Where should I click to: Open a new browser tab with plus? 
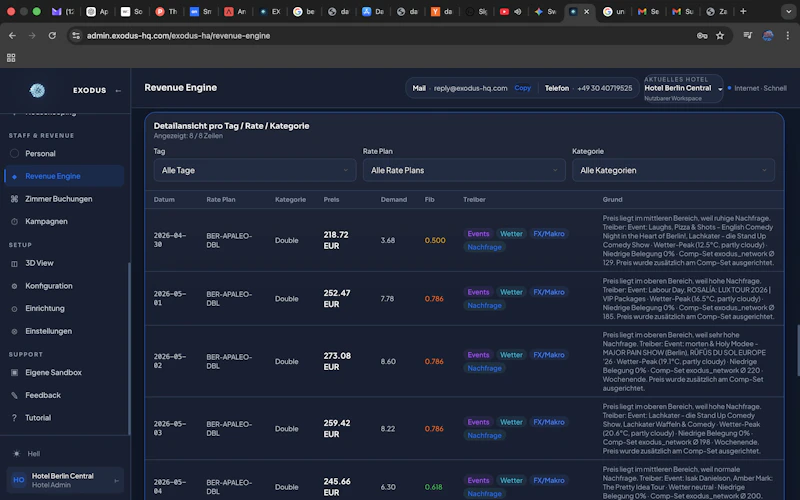click(743, 11)
